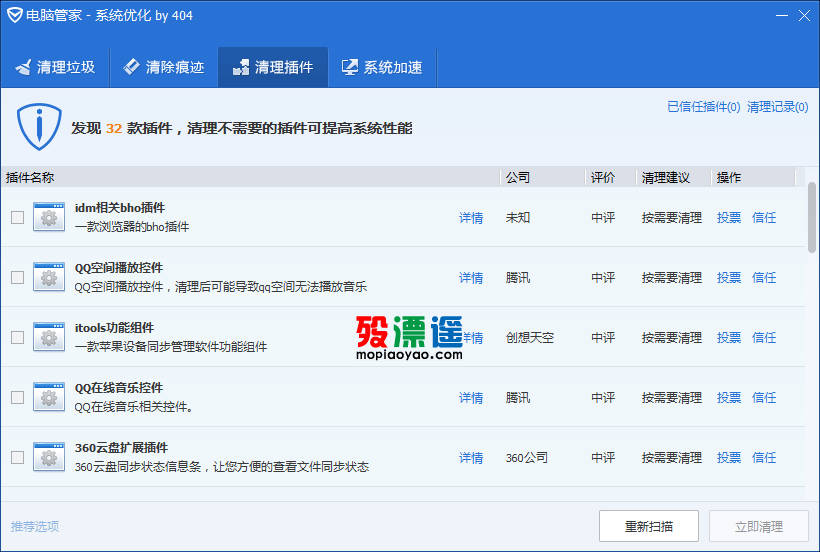Click 信任 for QQ空间播放控件

[x=764, y=278]
